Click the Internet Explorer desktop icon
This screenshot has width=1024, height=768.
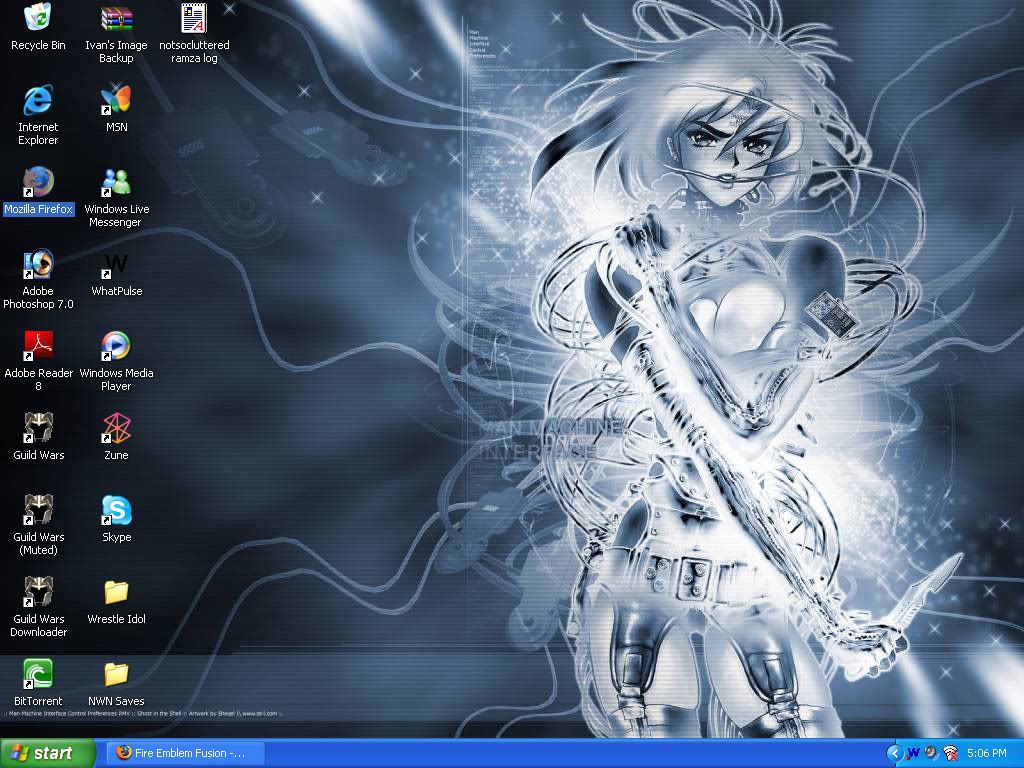(38, 101)
